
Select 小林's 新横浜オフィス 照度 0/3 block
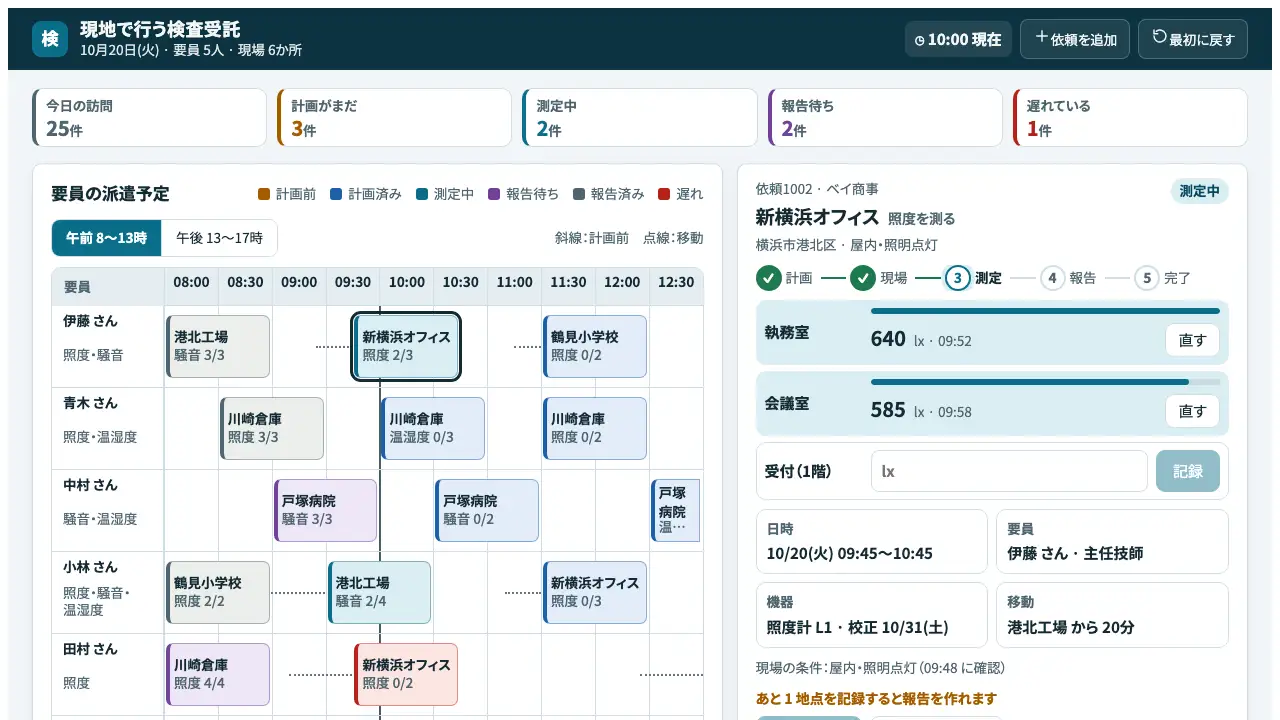tap(595, 593)
